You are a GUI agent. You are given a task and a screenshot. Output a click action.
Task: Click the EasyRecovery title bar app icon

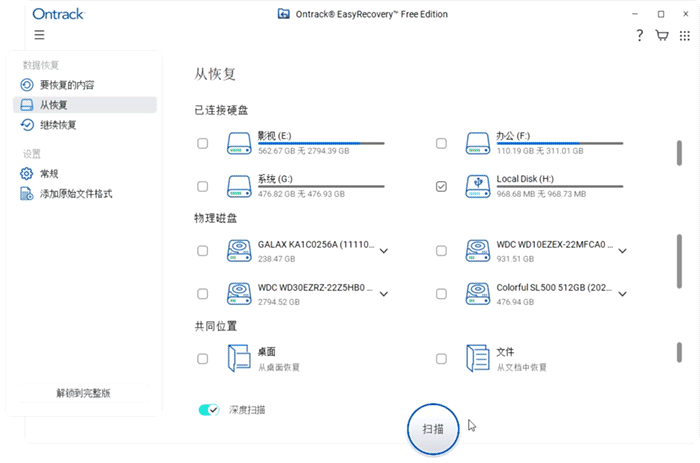(283, 14)
